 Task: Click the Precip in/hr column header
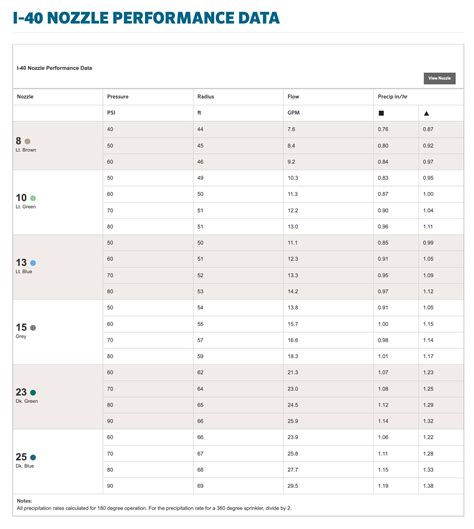click(x=392, y=96)
